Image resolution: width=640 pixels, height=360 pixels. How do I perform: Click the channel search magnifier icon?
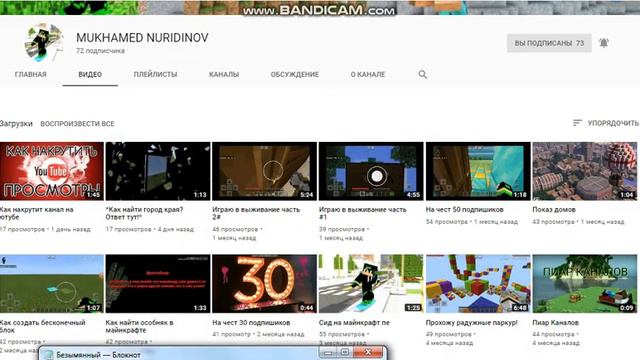[x=422, y=74]
